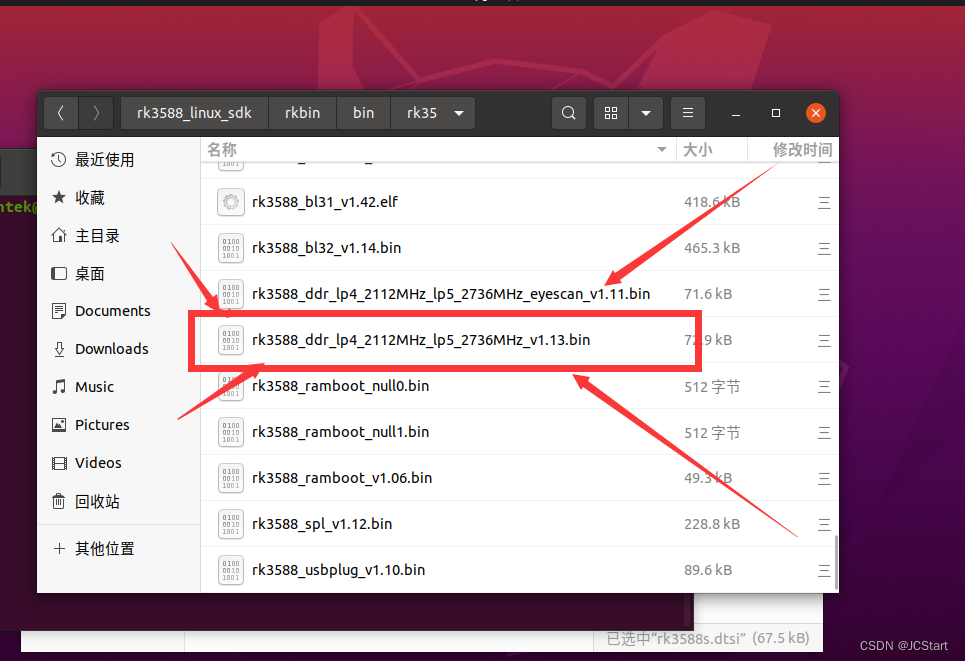Click the 228.8 kB size cell
965x661 pixels.
[712, 524]
